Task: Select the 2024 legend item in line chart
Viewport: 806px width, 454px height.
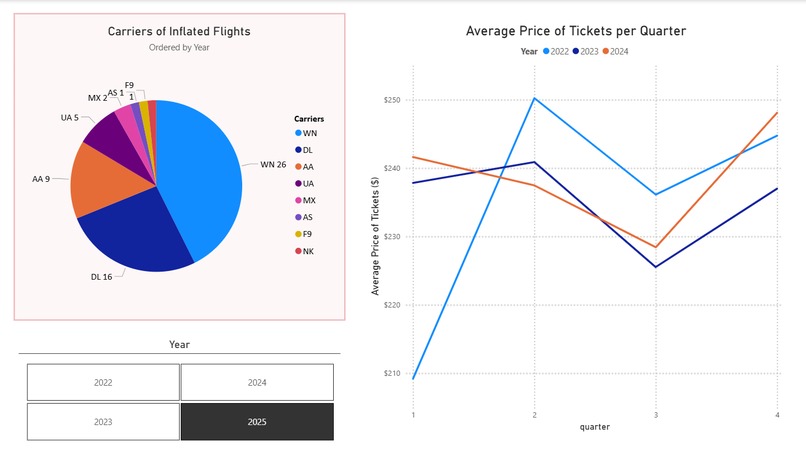Action: coord(616,51)
